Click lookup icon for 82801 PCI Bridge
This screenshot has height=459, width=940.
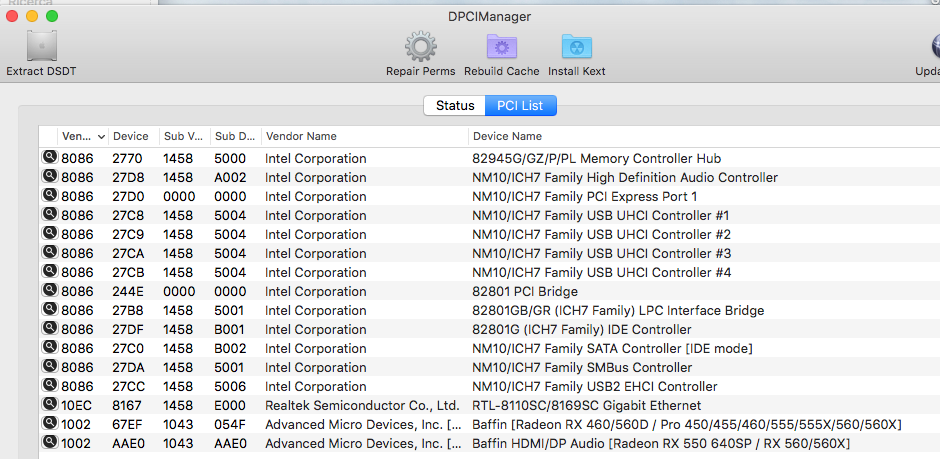[49, 291]
